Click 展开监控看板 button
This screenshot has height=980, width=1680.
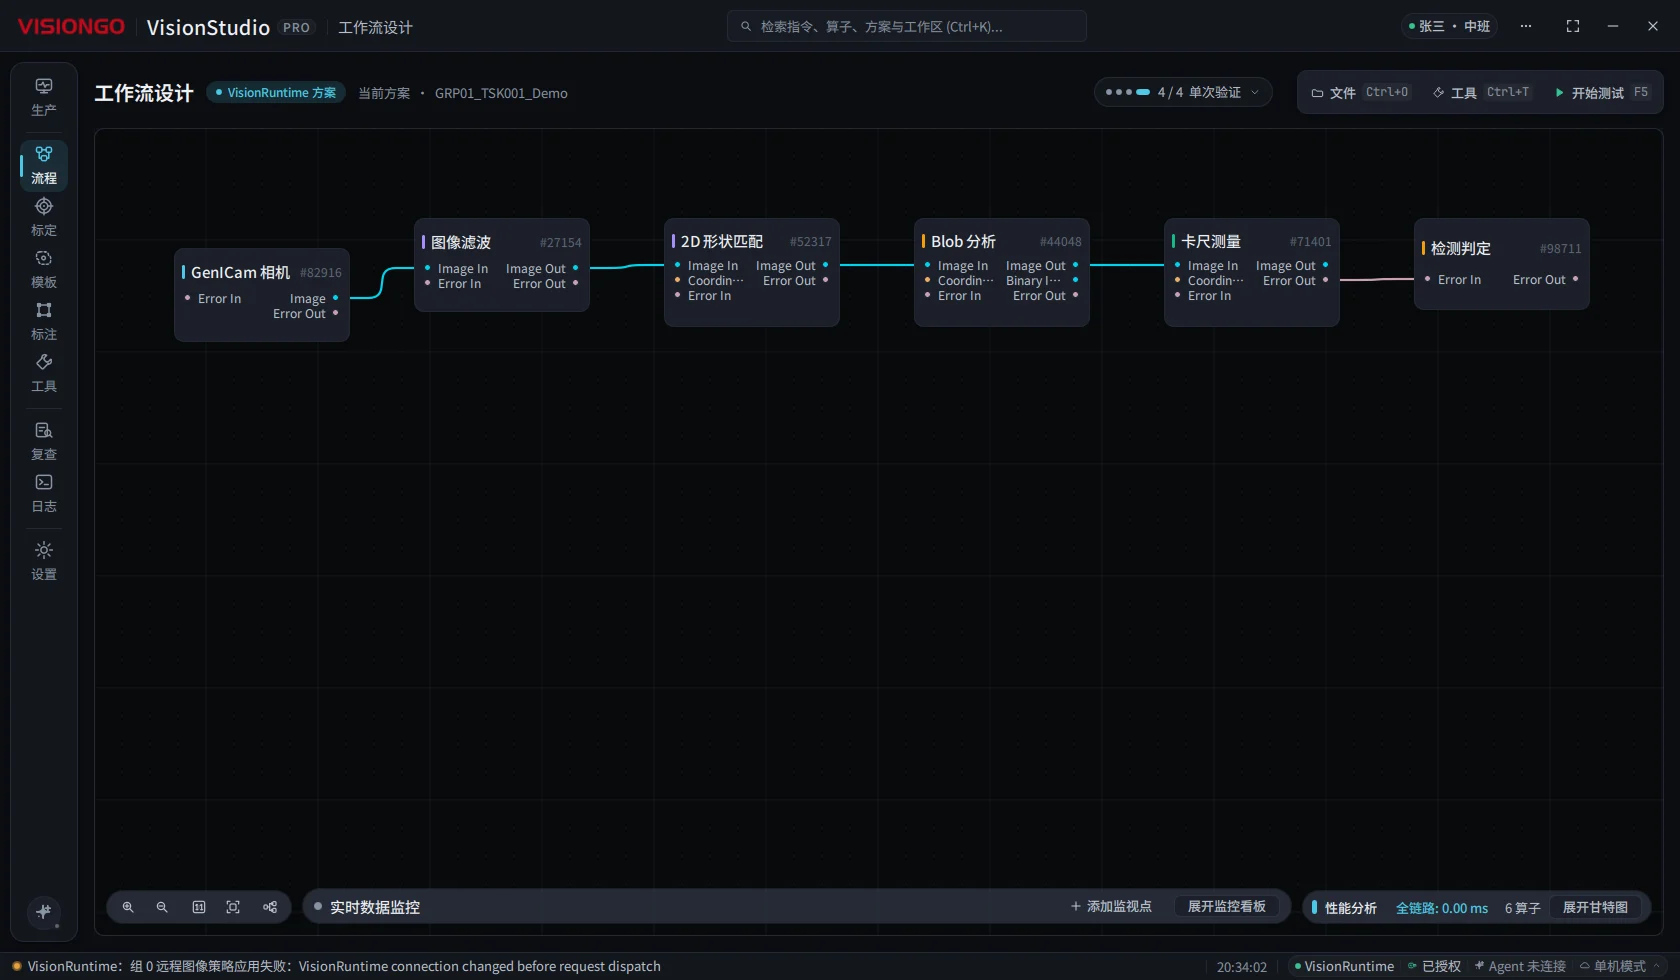point(1227,906)
